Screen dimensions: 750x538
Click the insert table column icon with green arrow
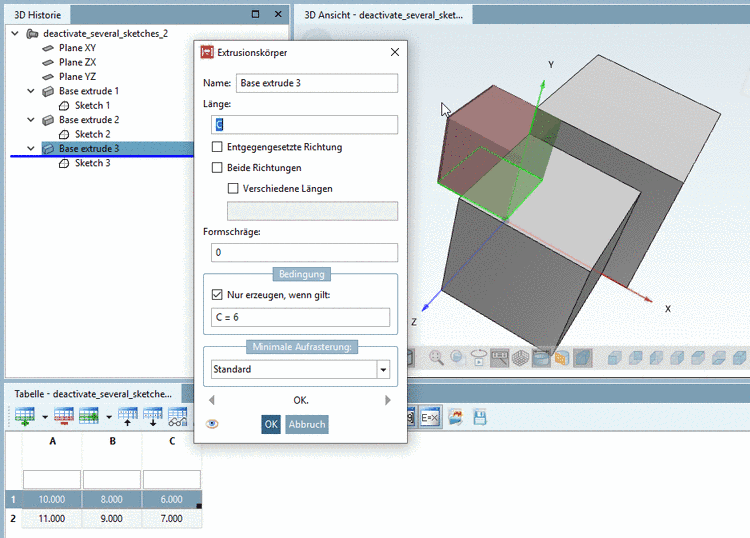coord(89,417)
